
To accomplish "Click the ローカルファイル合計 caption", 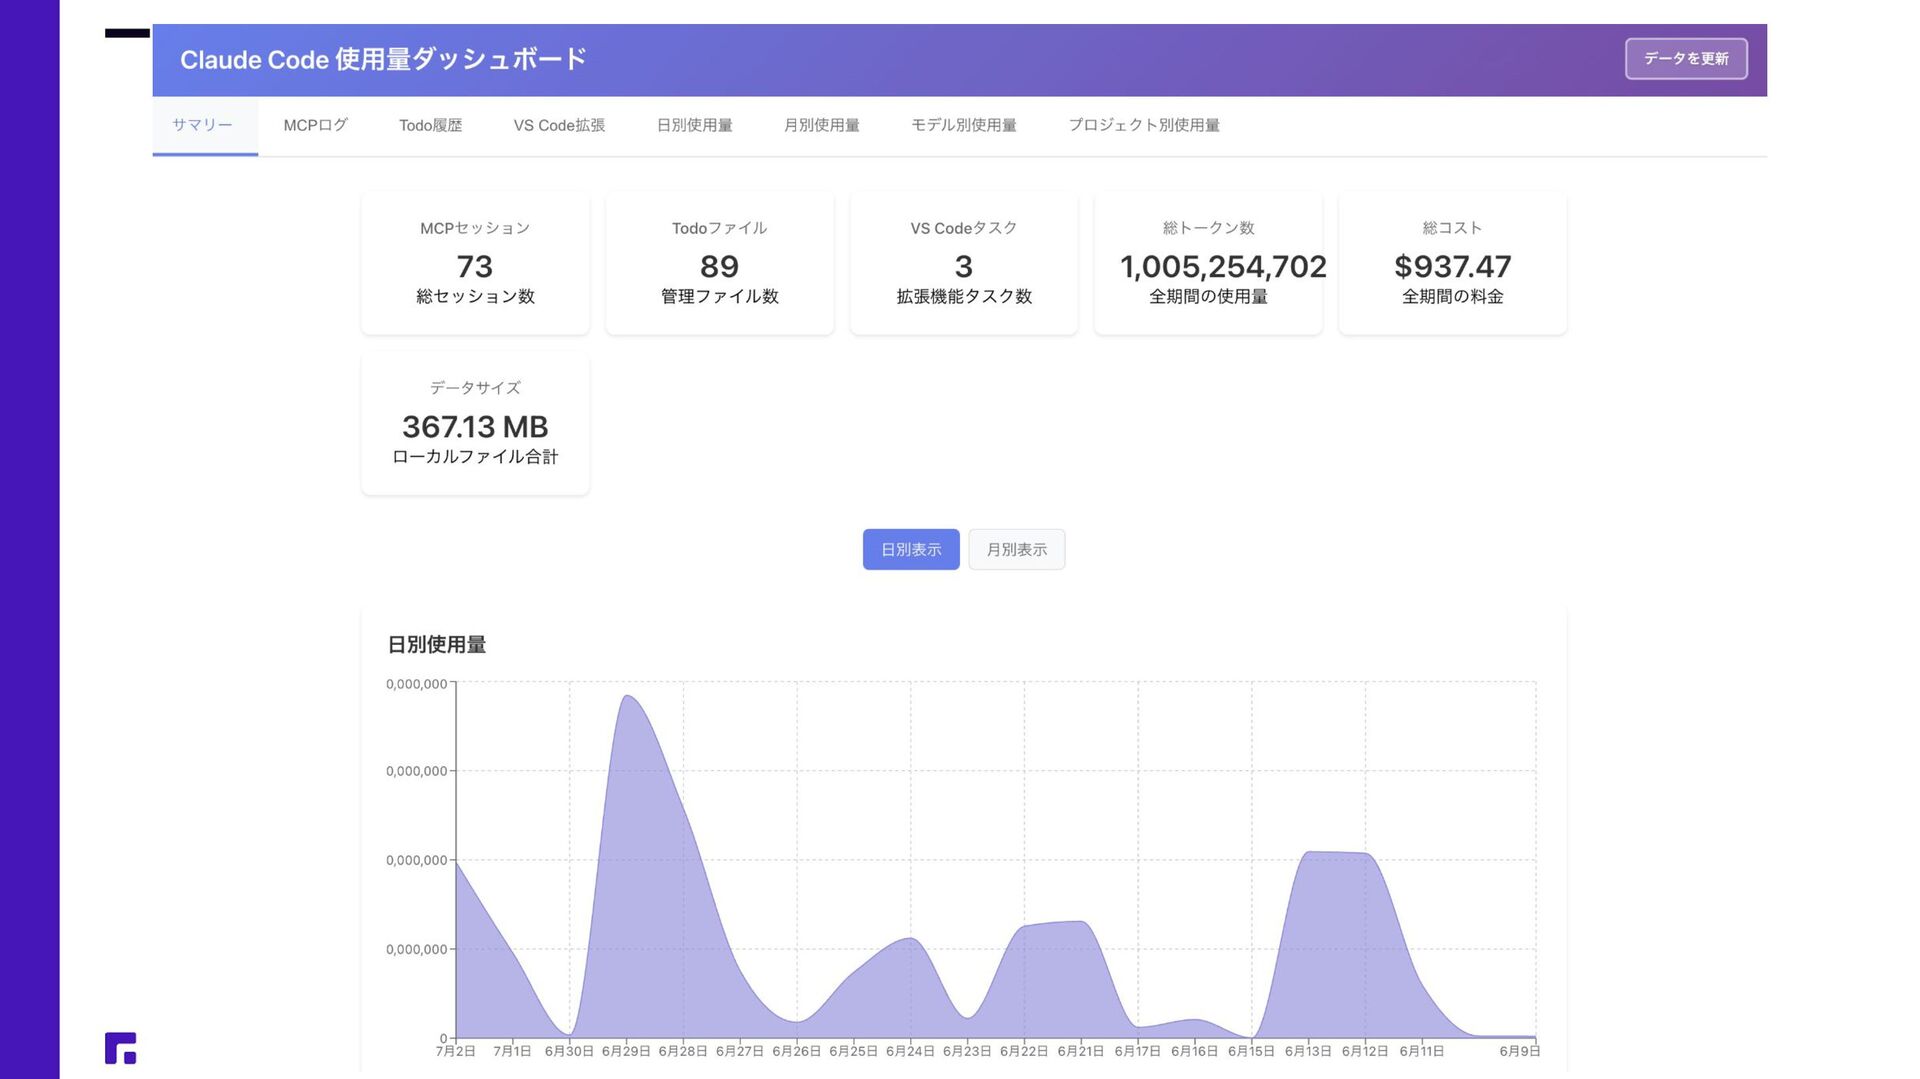I will [x=475, y=456].
